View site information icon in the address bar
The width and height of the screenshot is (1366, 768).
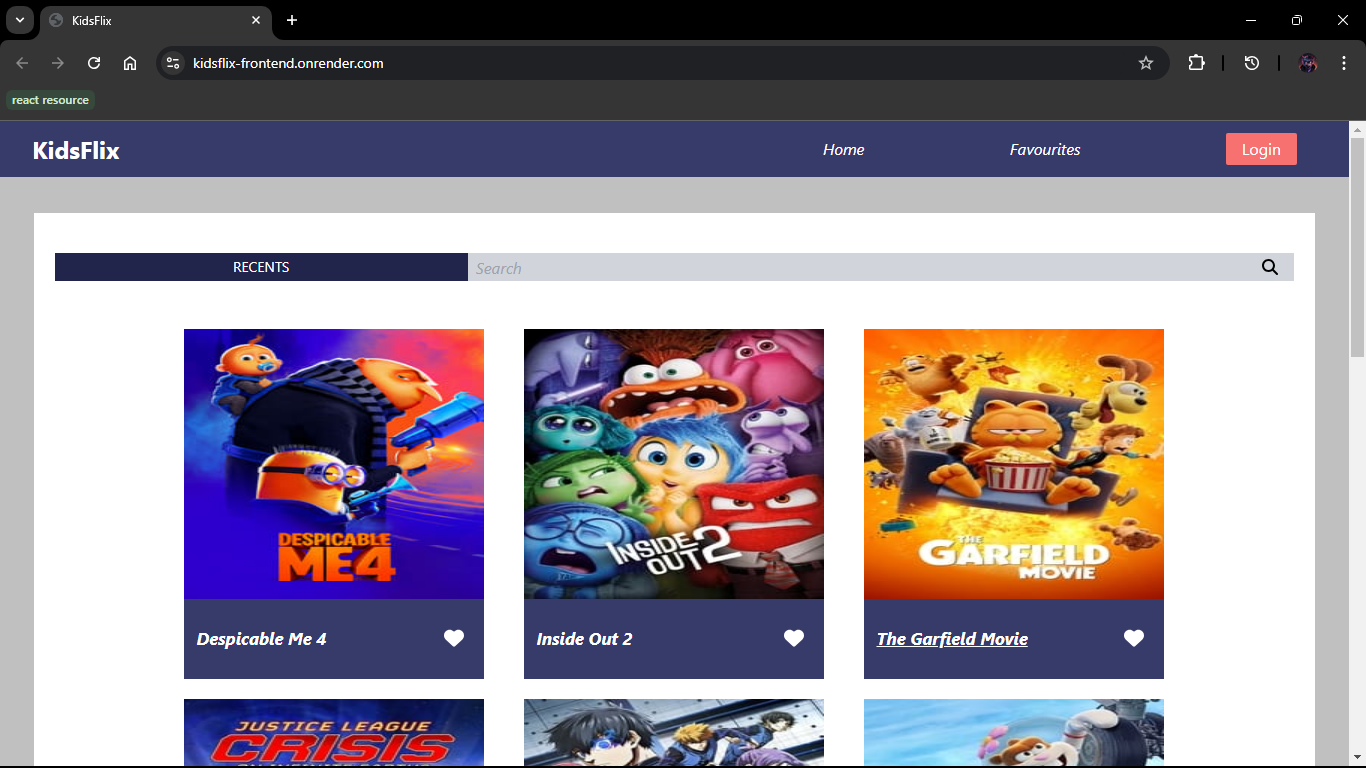click(173, 63)
